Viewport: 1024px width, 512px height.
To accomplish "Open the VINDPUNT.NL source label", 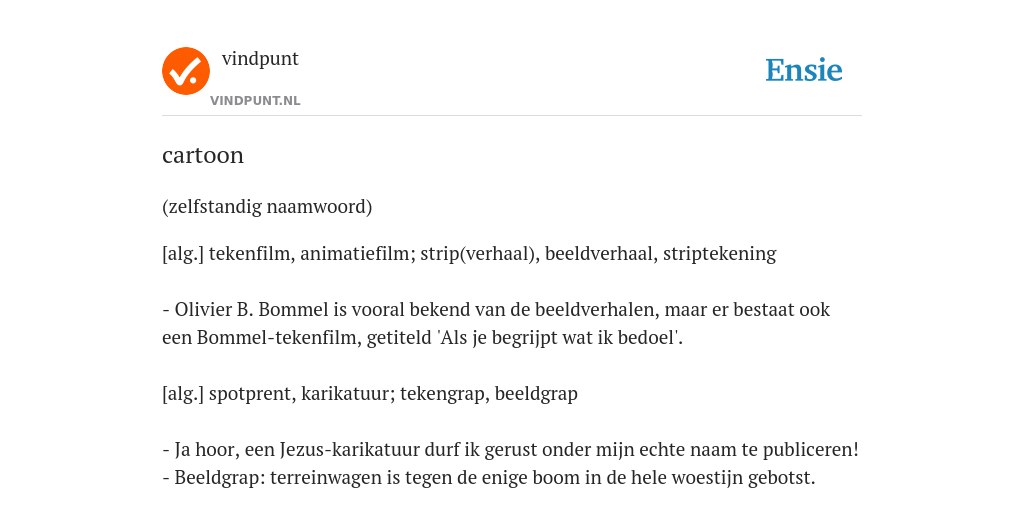I will (x=255, y=101).
